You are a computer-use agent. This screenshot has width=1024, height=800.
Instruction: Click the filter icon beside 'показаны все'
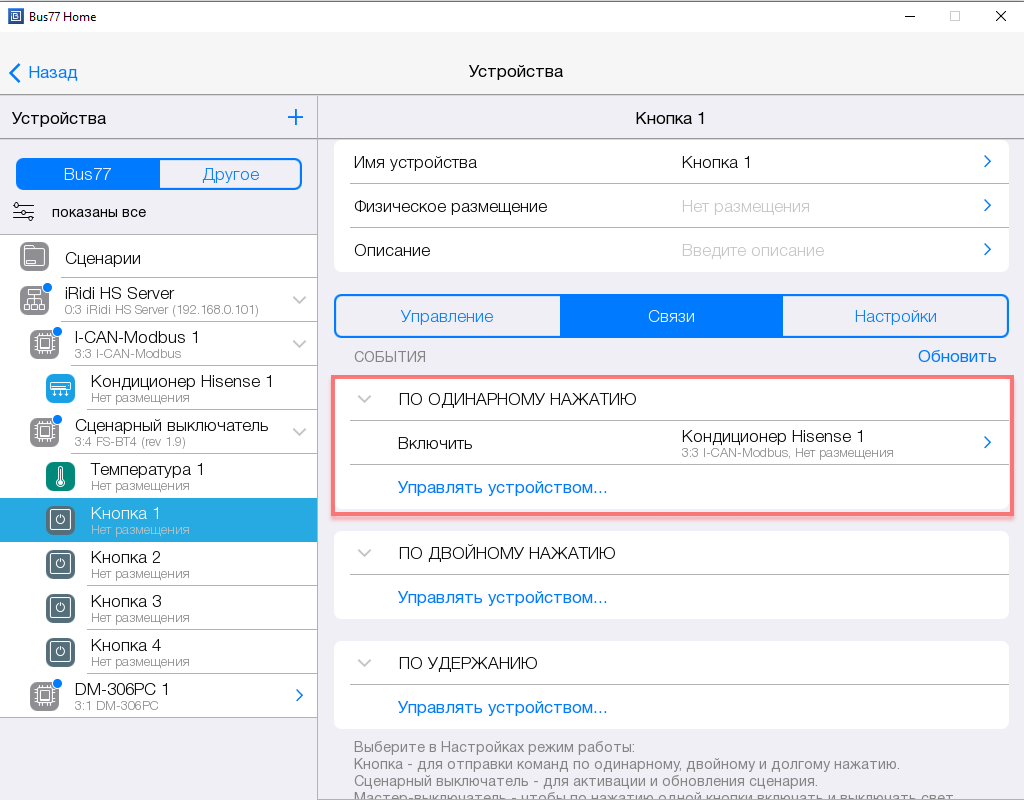(x=23, y=211)
